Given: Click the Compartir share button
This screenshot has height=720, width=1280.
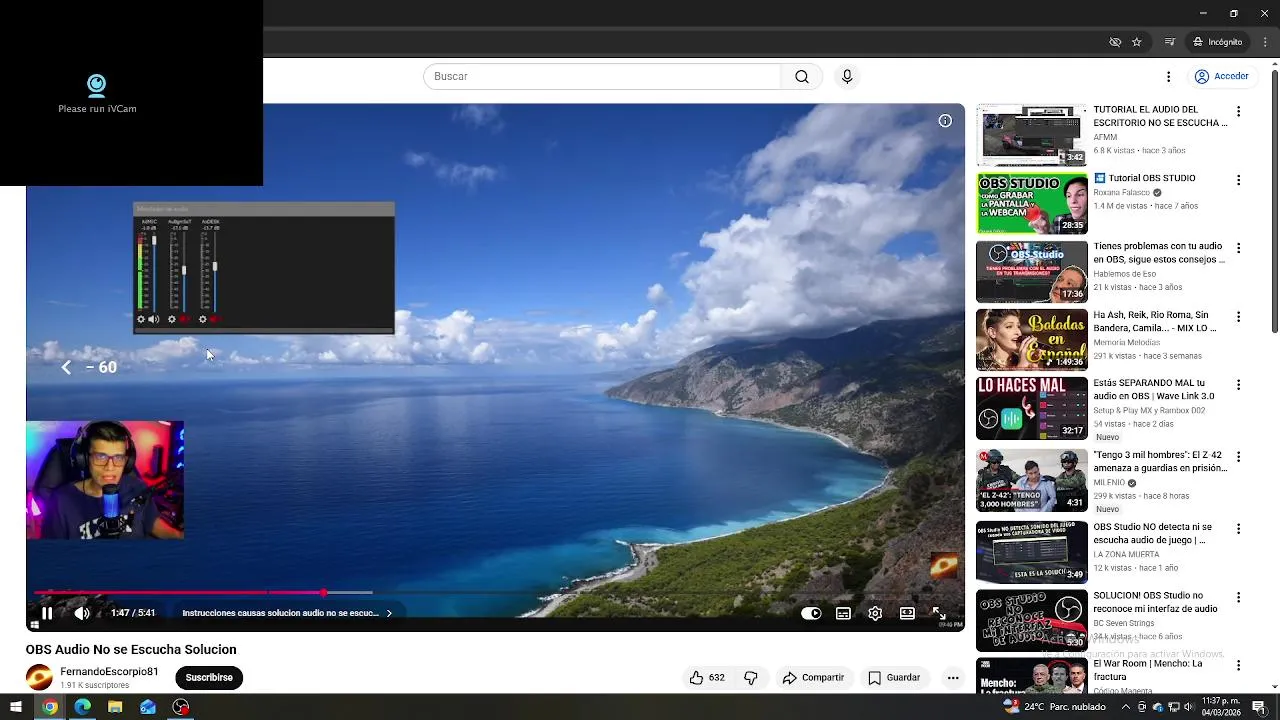Looking at the screenshot, I should 813,678.
